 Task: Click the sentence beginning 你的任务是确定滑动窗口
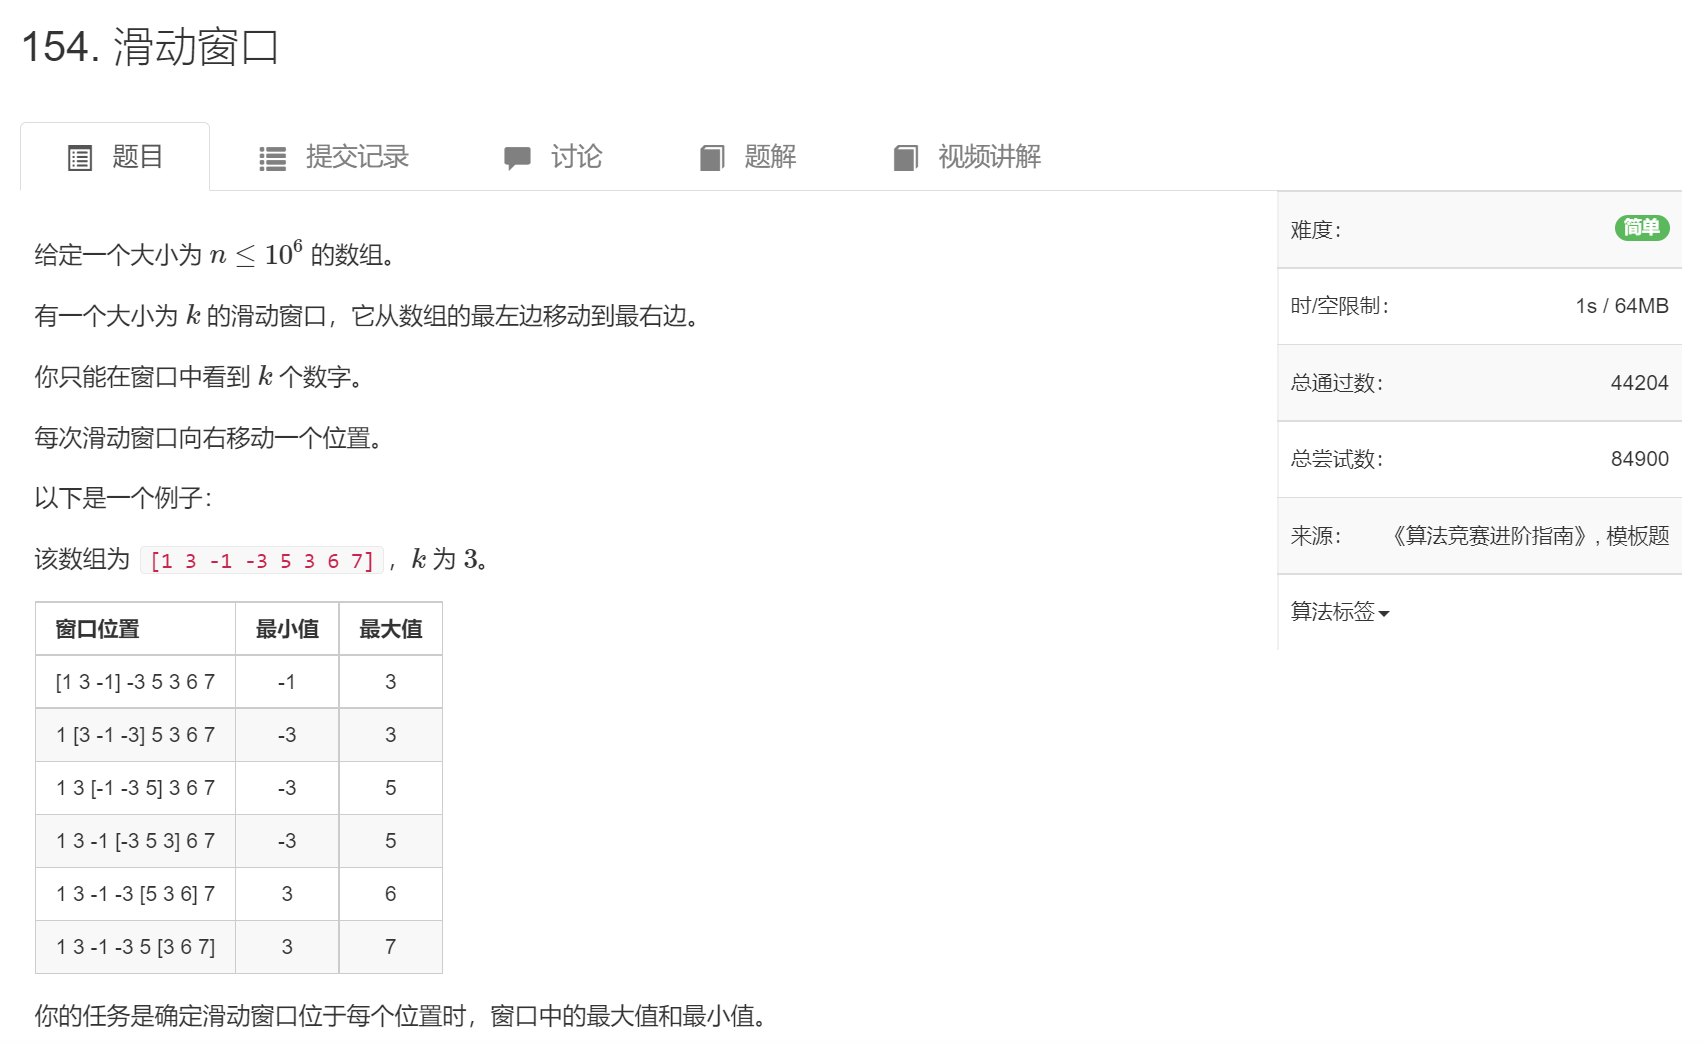(x=401, y=1016)
